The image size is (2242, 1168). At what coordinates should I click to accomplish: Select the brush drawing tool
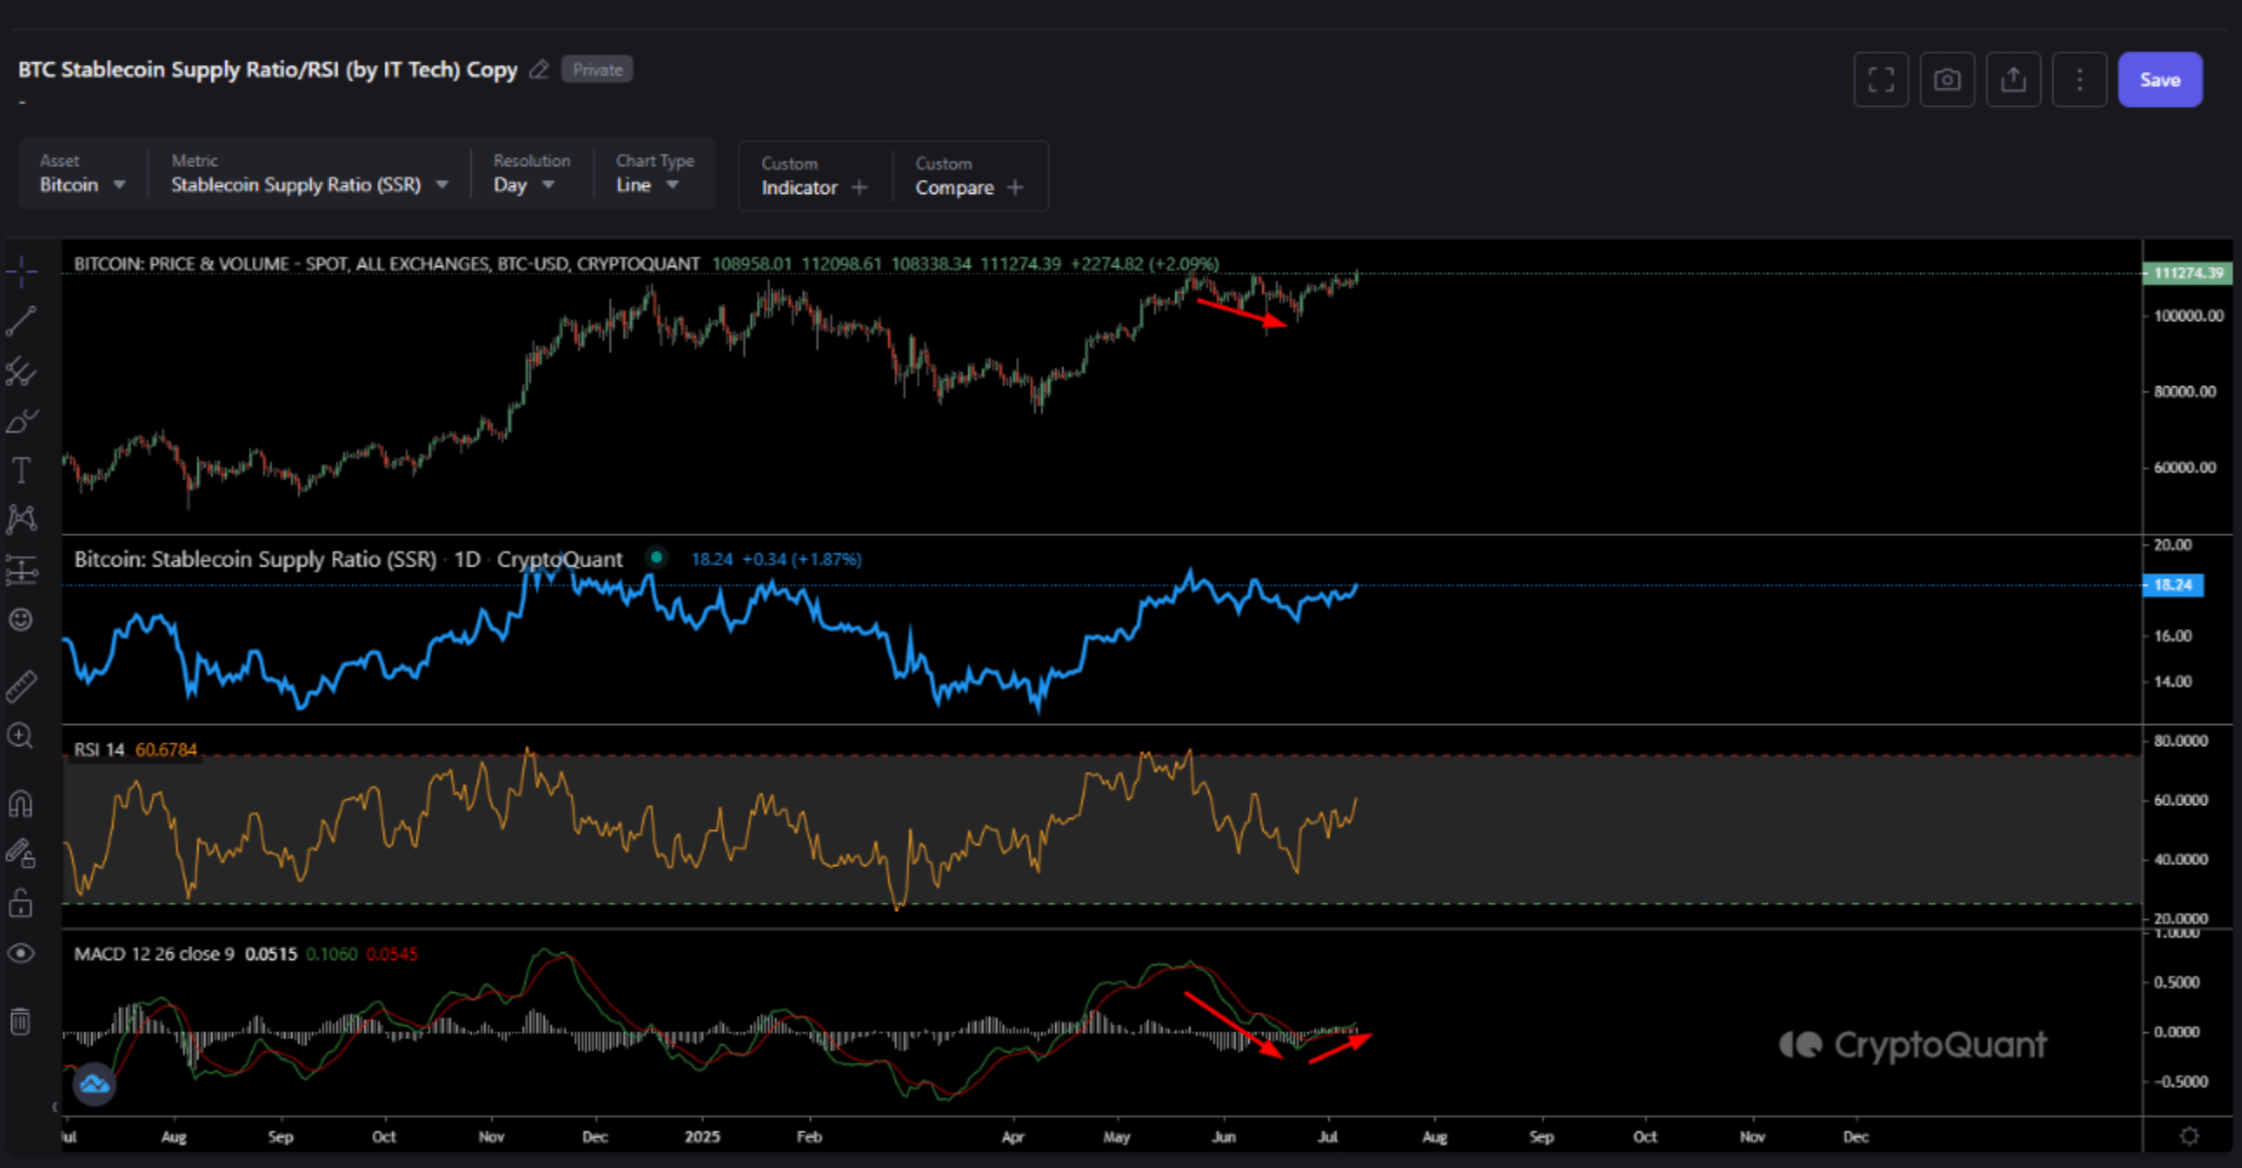(21, 421)
